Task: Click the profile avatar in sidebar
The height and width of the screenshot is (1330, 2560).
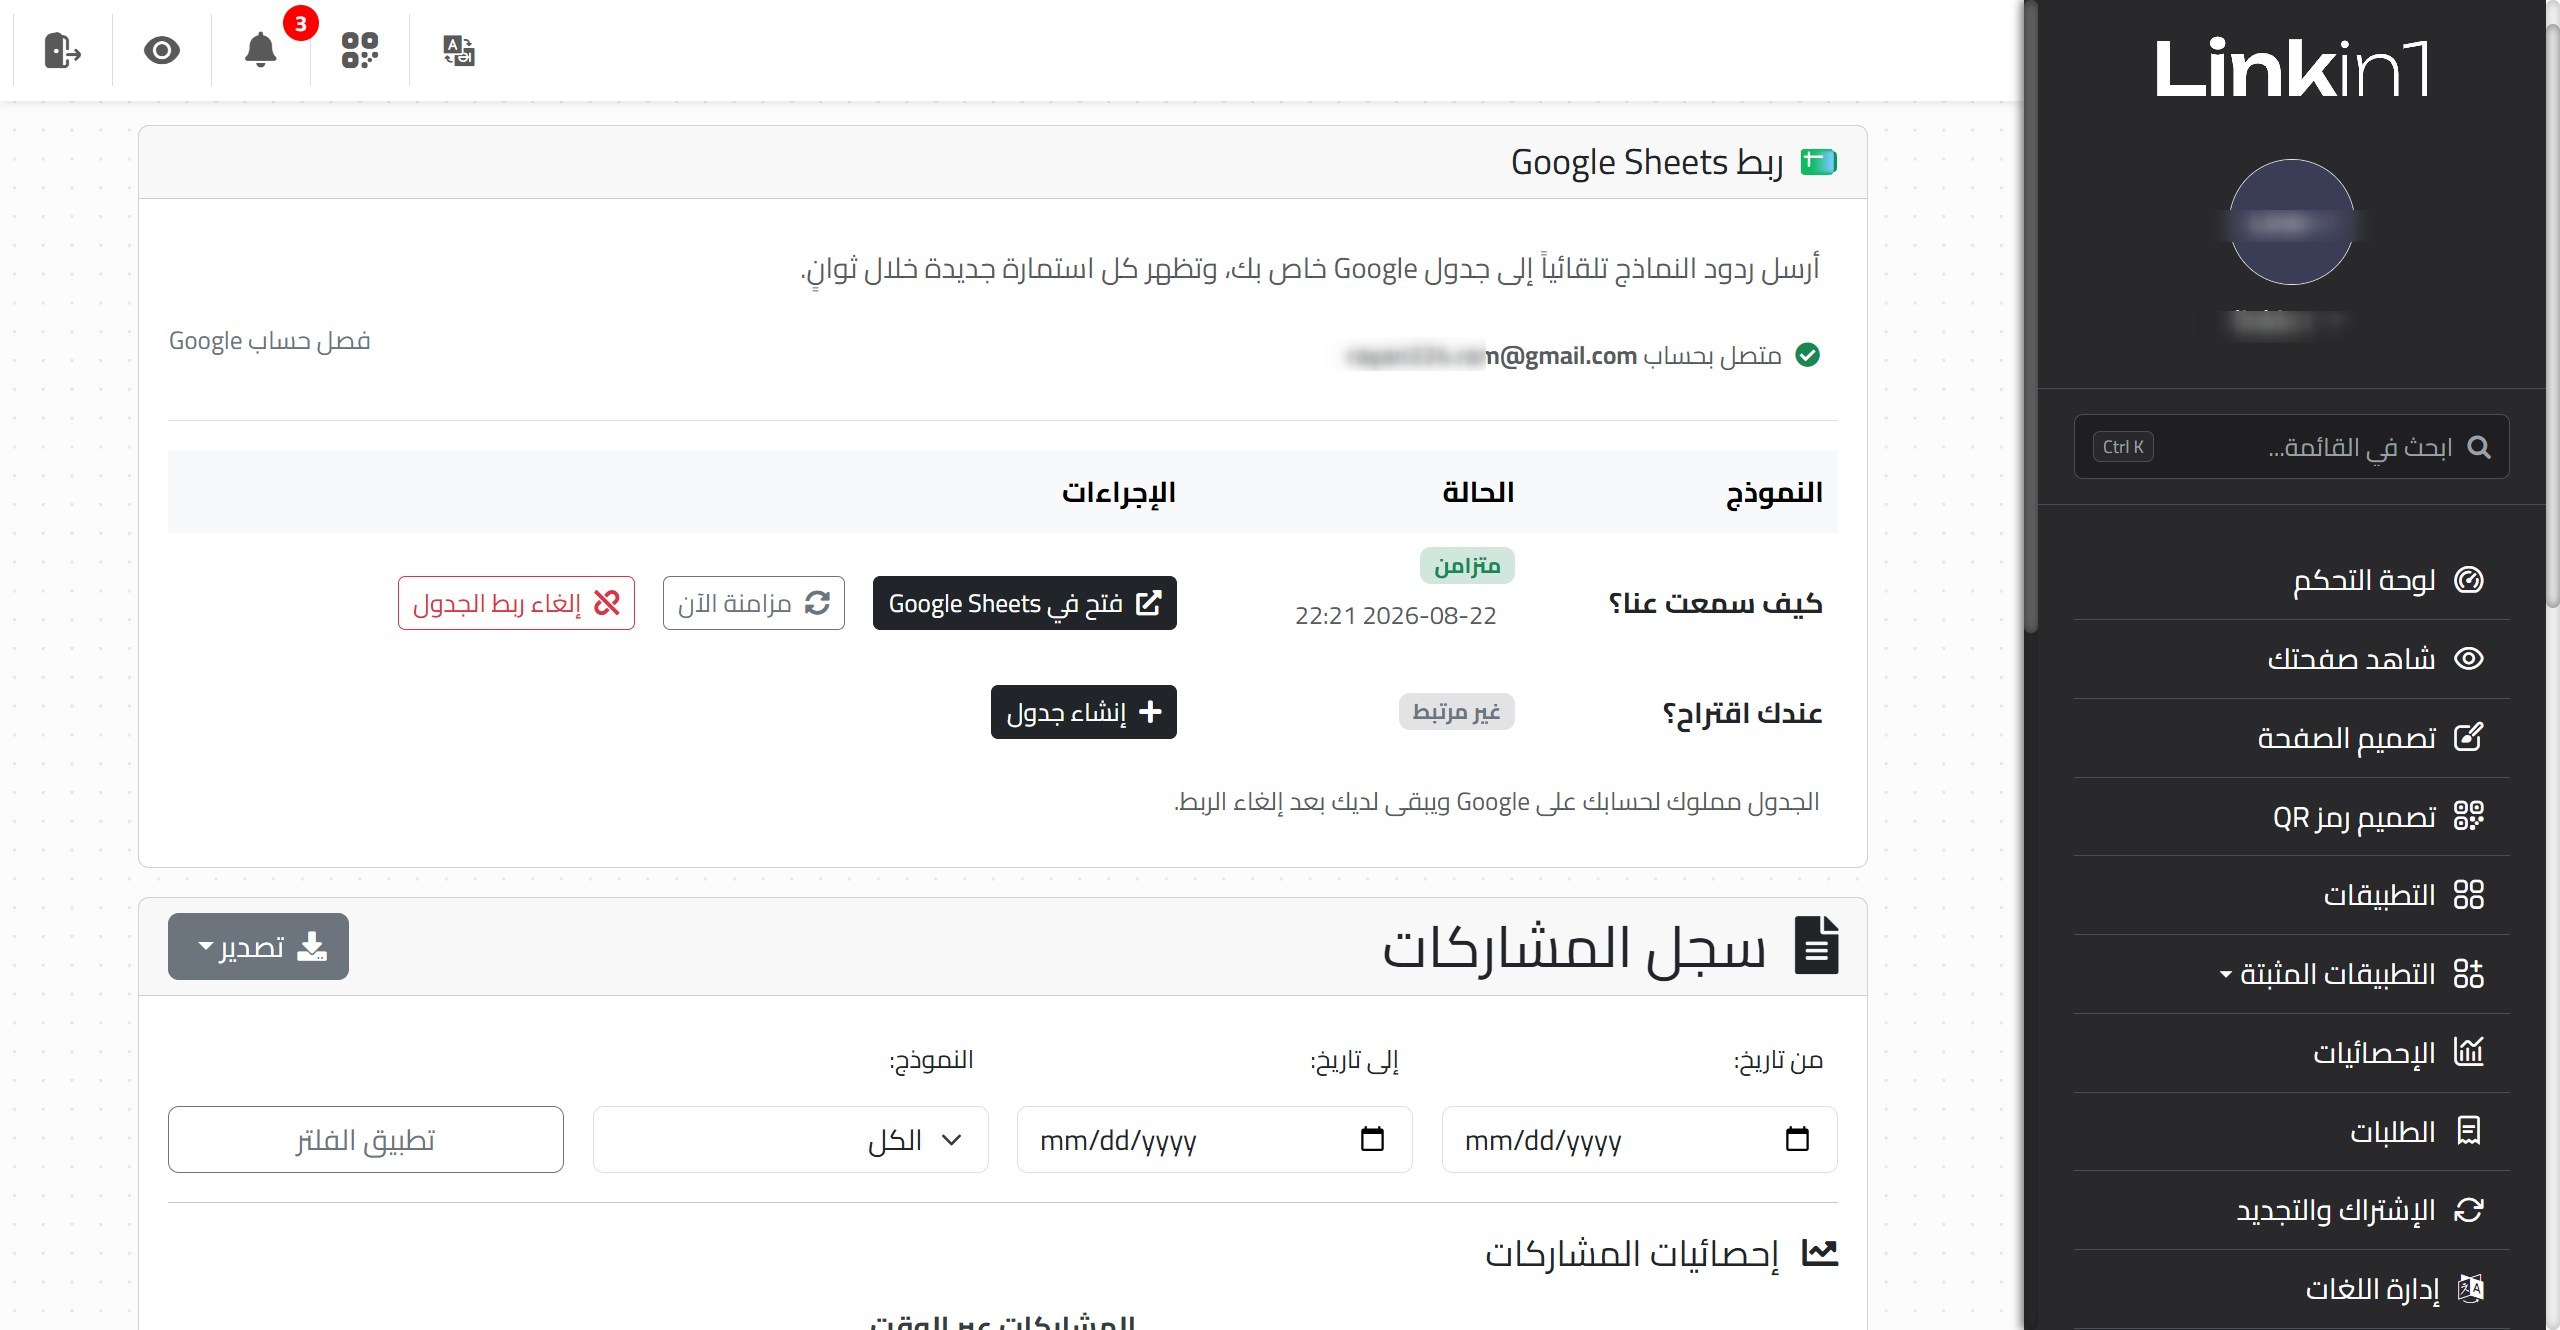Action: pos(2291,222)
